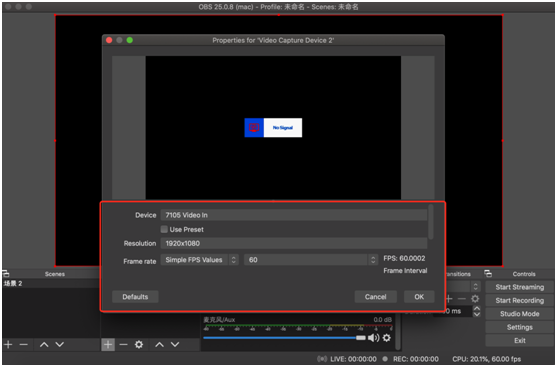Open Simple FPS Values dropdown

(199, 260)
